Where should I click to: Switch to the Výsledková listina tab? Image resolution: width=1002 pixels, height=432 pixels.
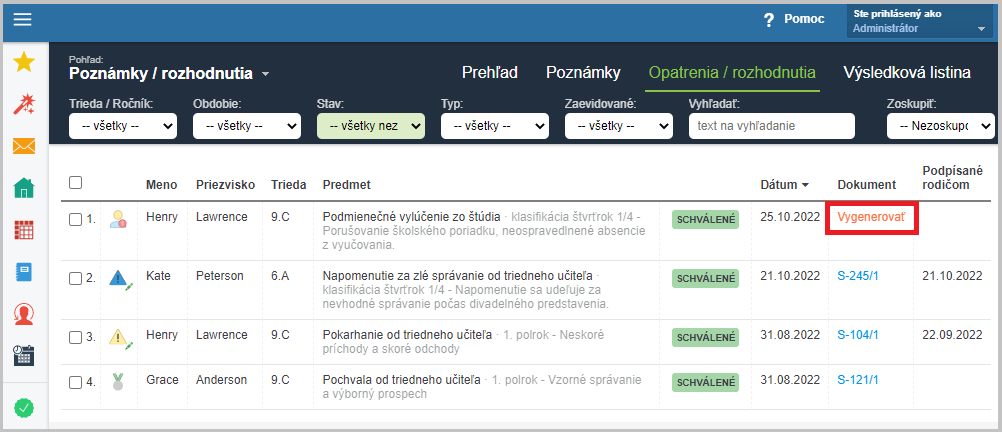[907, 73]
